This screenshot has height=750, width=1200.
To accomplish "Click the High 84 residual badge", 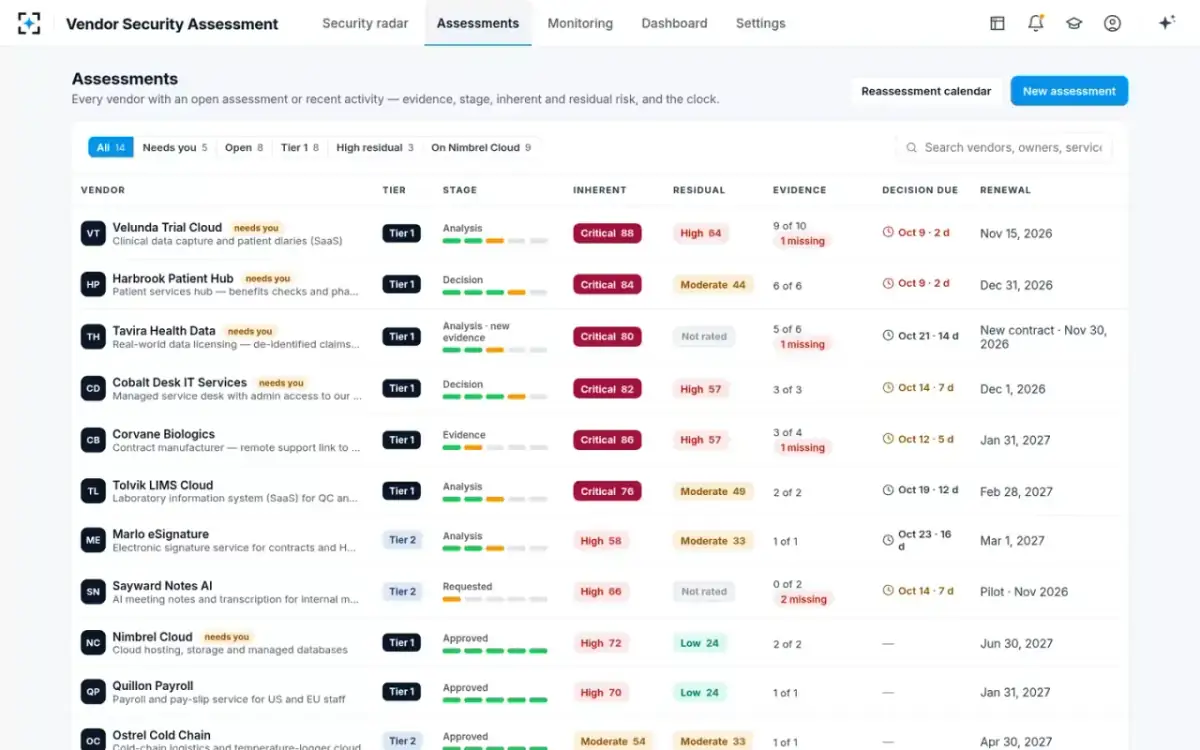I will [x=701, y=233].
